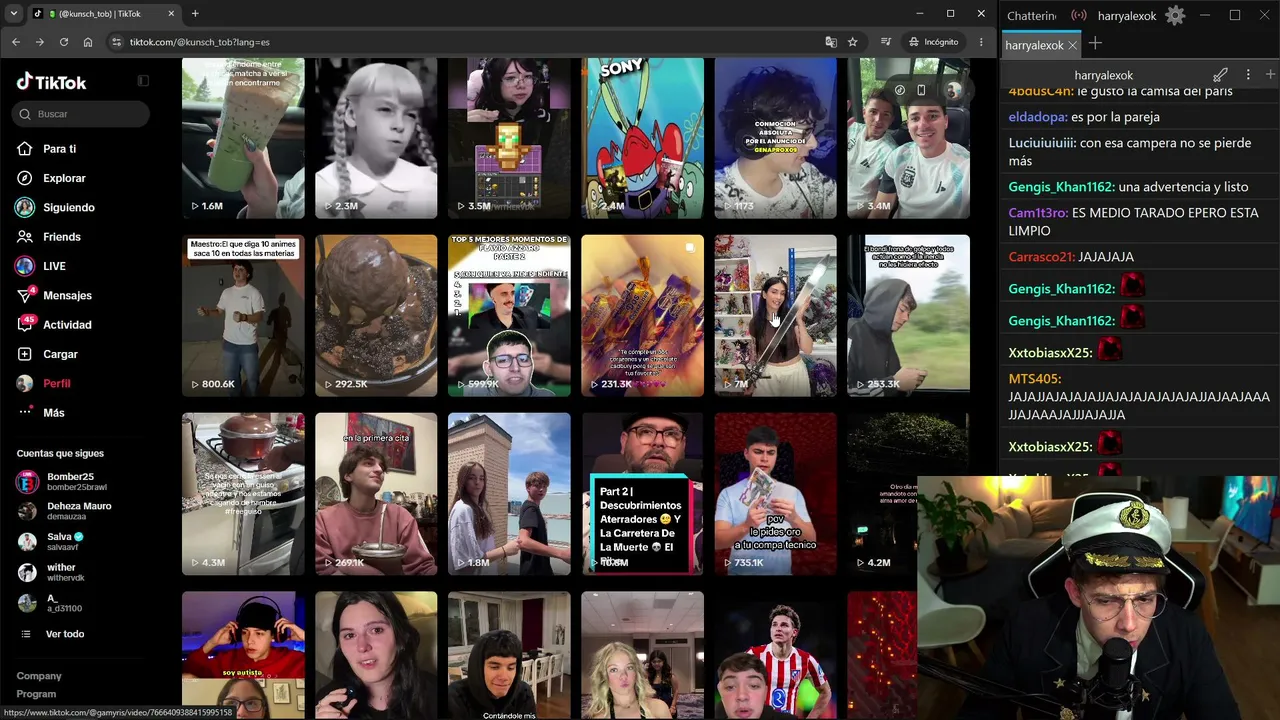The width and height of the screenshot is (1280, 720).
Task: Open the translate page icon
Action: [x=831, y=42]
